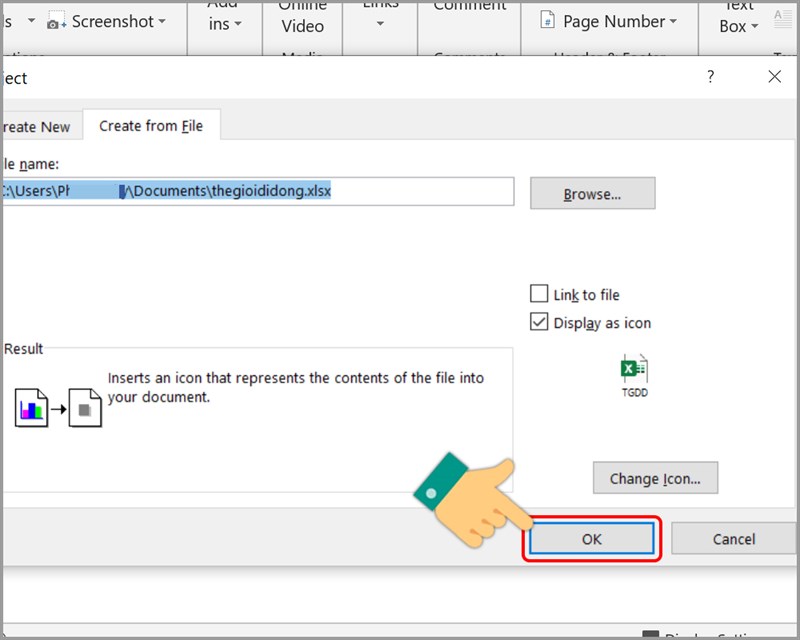
Task: Expand the Links dropdown arrow
Action: coord(380,23)
